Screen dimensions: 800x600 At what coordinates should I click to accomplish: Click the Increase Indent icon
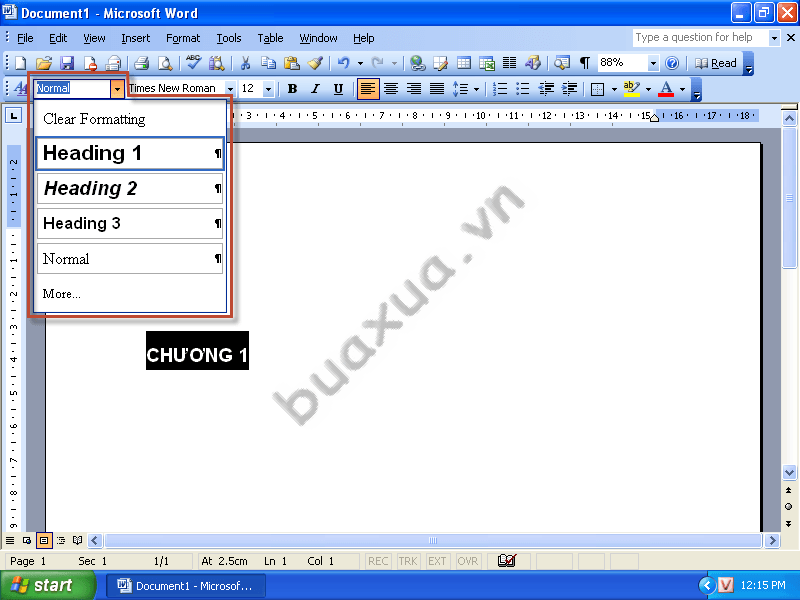coord(569,89)
